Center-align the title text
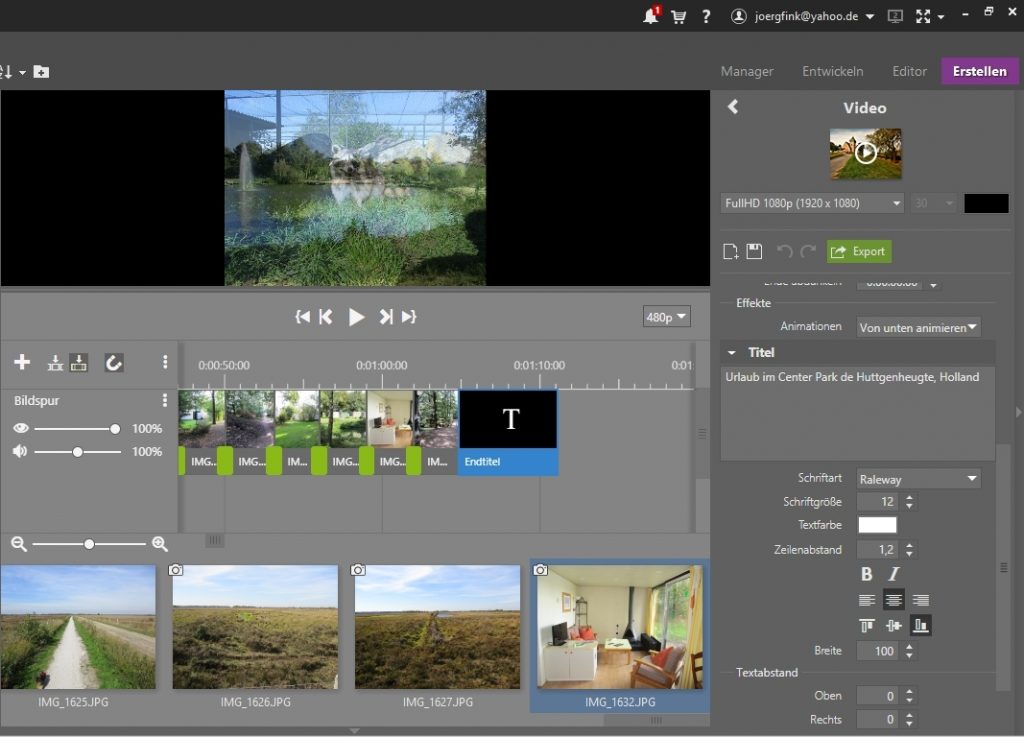The image size is (1024, 737). tap(893, 600)
